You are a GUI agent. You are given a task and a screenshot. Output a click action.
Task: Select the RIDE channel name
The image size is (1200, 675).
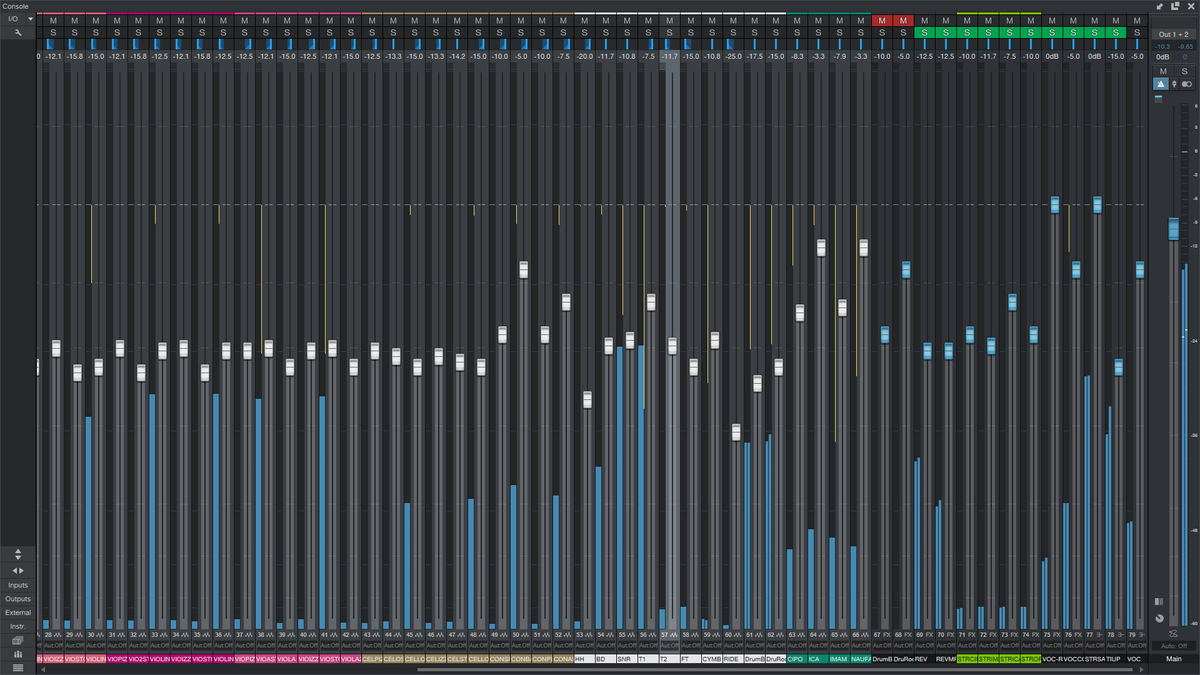[733, 659]
